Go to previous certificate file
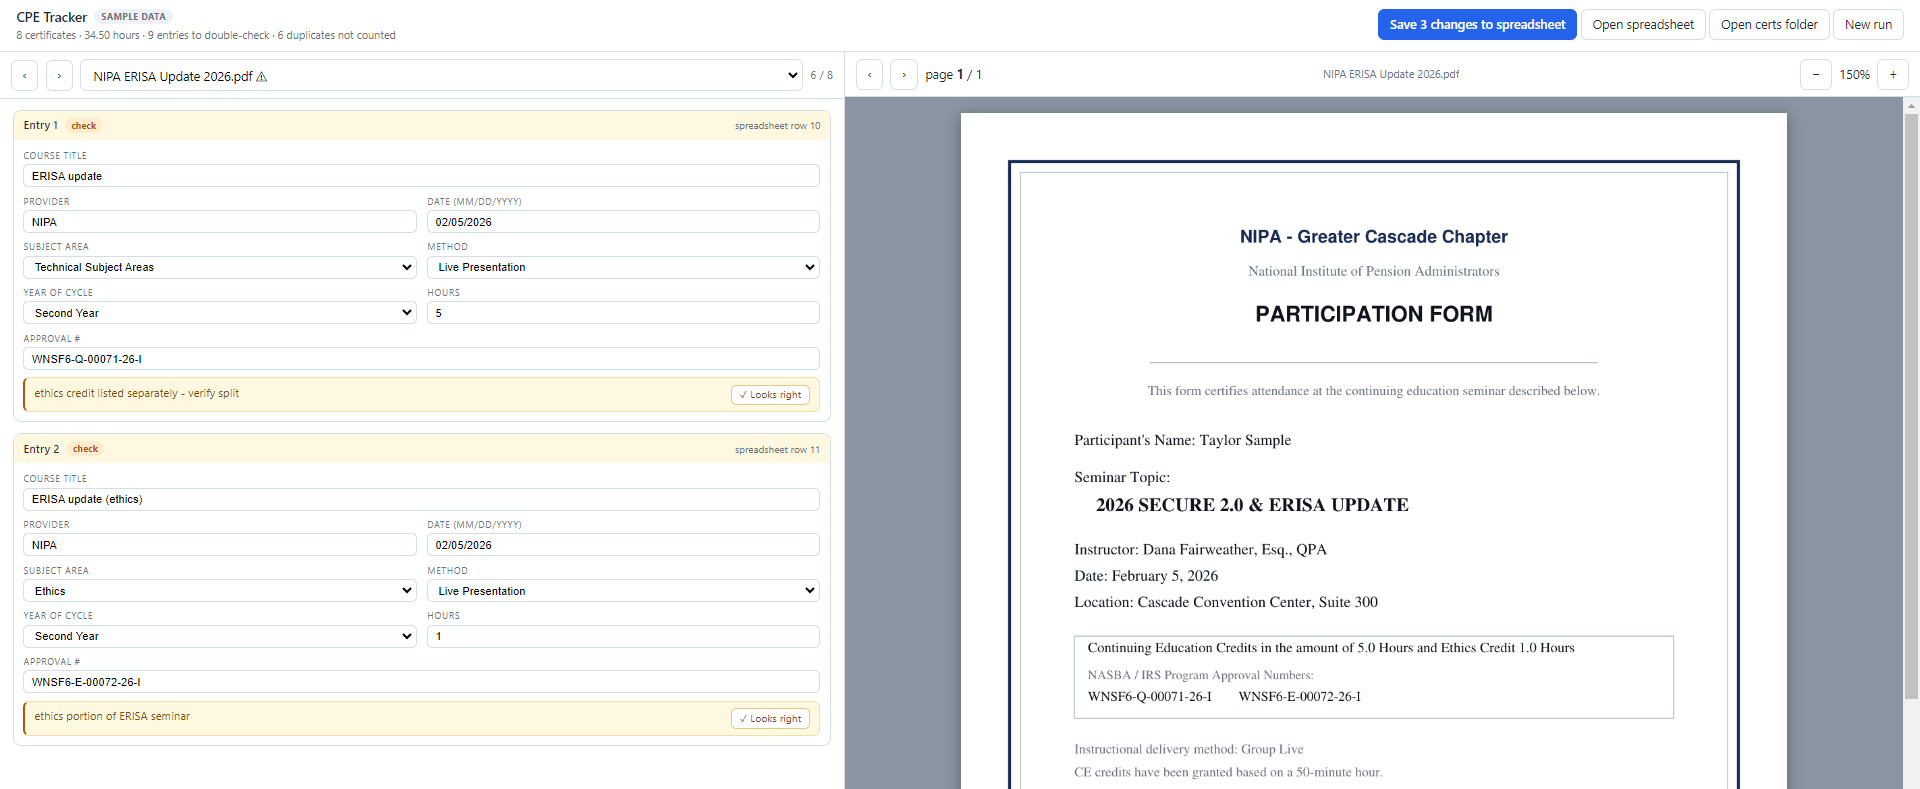 point(25,75)
